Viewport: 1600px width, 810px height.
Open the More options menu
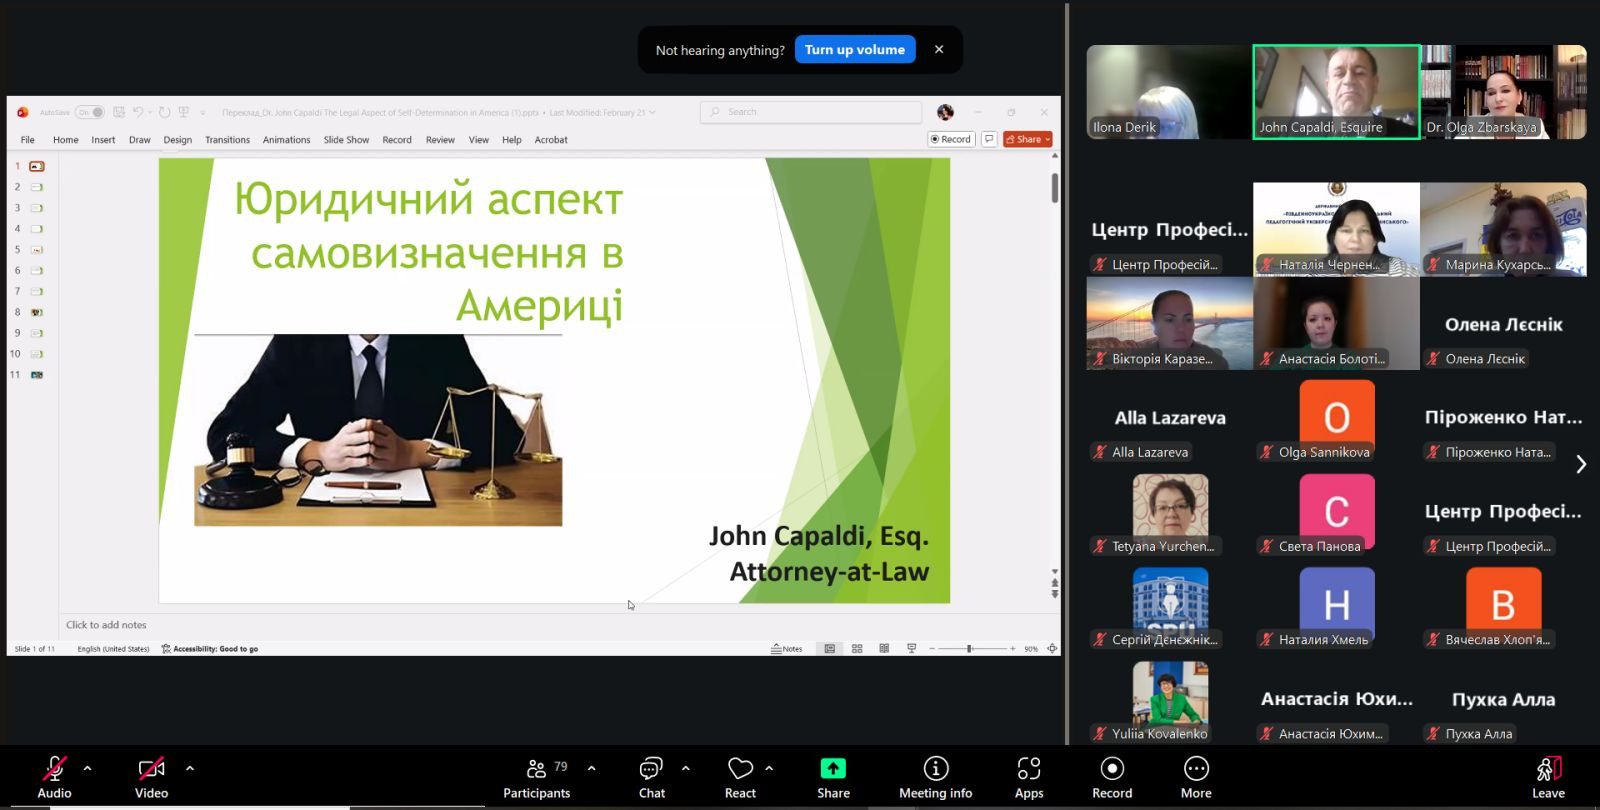click(x=1196, y=777)
